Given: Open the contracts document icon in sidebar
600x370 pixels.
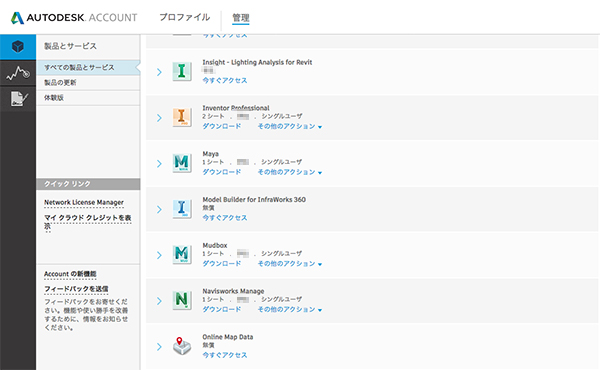Looking at the screenshot, I should click(18, 99).
